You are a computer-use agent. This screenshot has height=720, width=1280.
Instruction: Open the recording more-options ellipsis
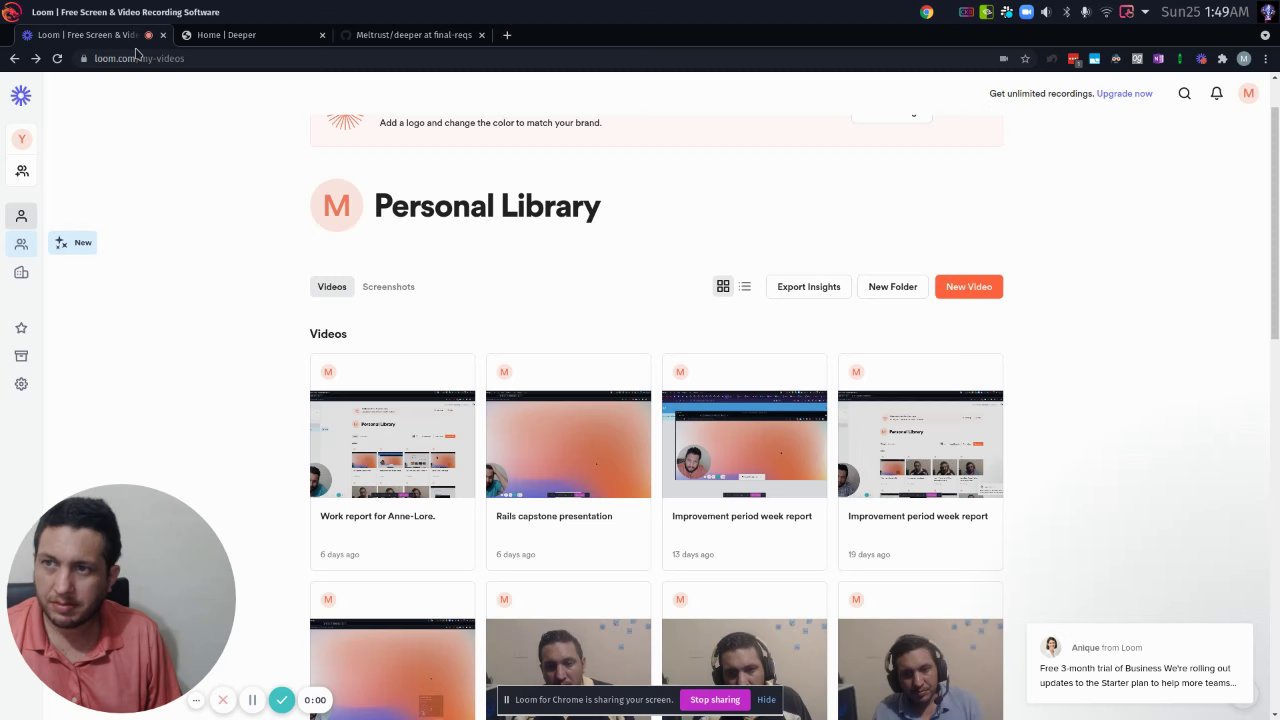pos(196,700)
